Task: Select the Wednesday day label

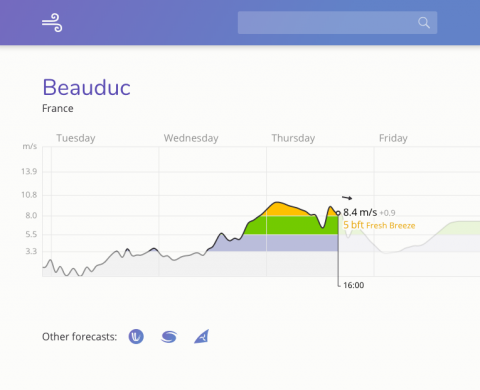Action: pyautogui.click(x=191, y=138)
